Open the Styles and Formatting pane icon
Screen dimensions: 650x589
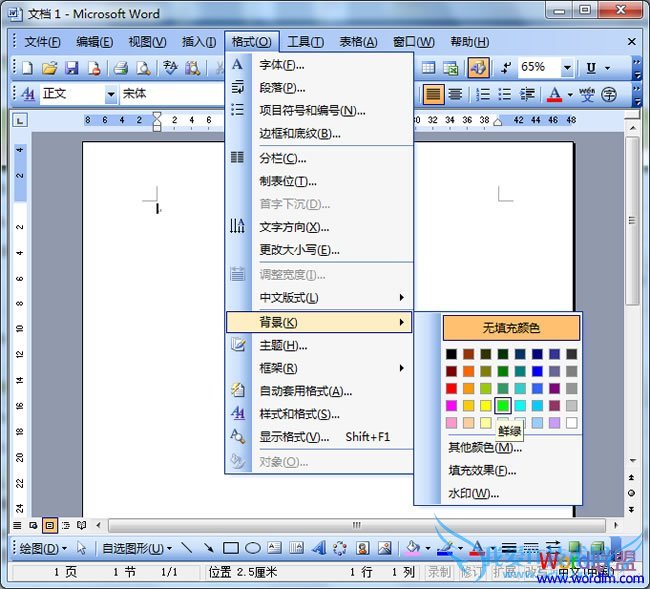click(x=28, y=94)
